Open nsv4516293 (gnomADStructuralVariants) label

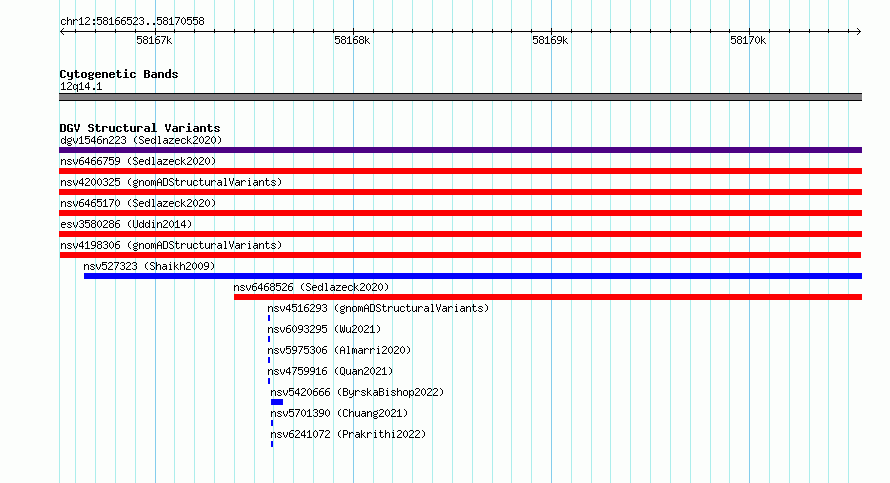(x=378, y=308)
